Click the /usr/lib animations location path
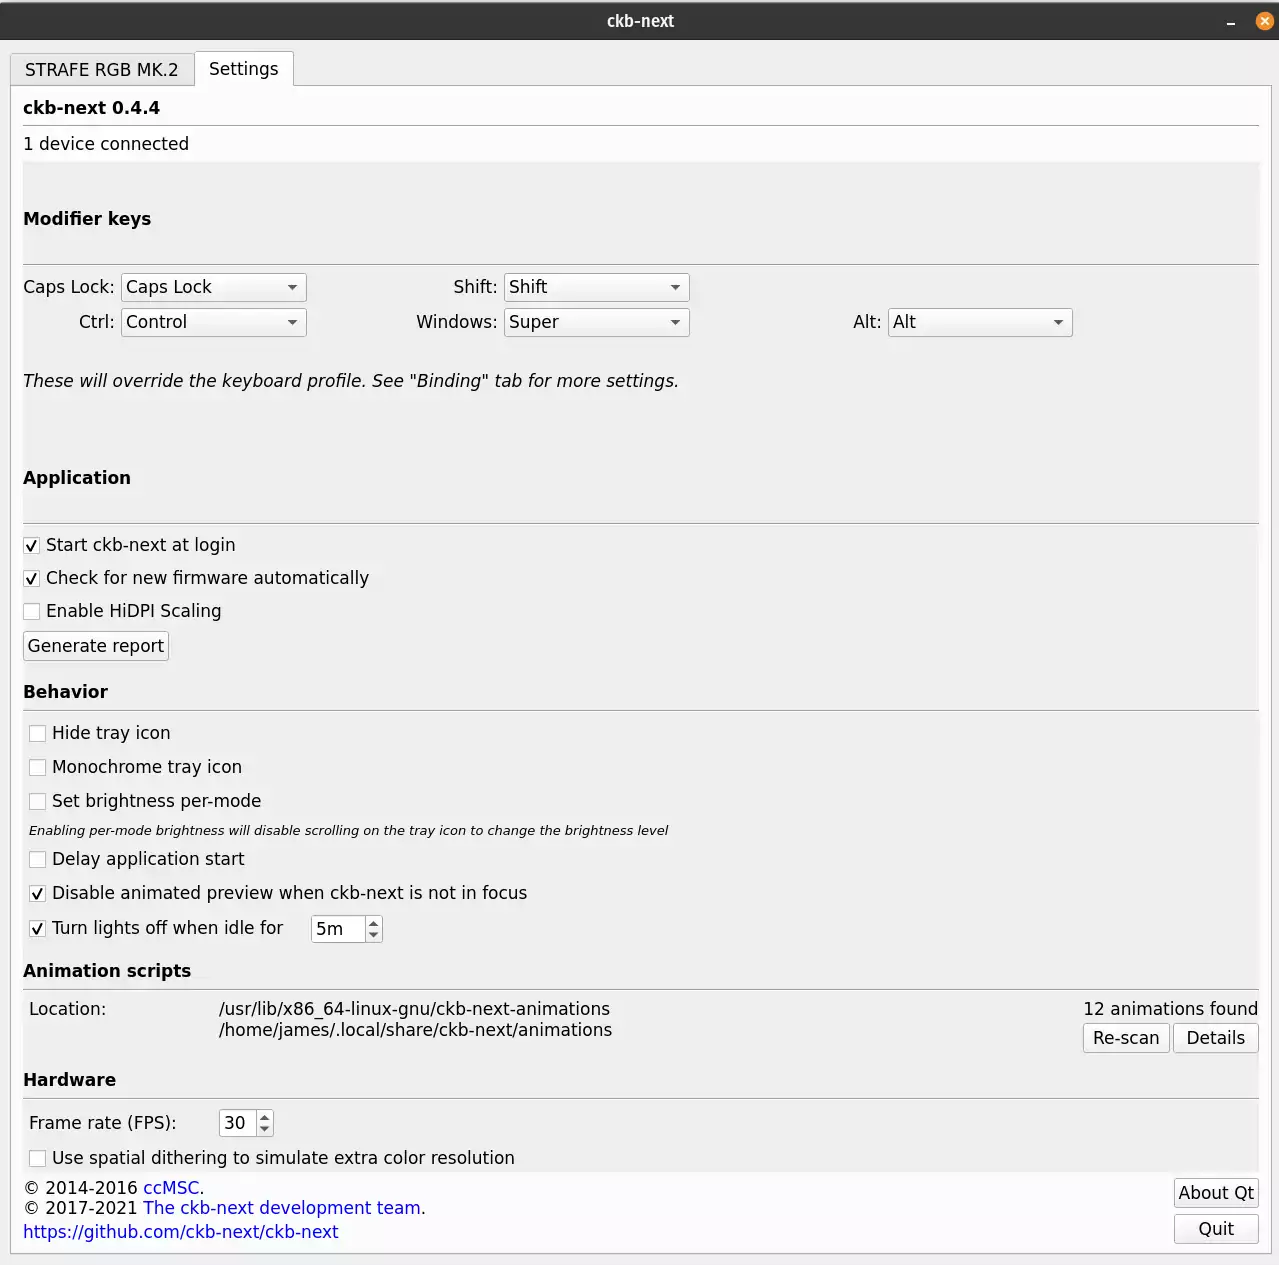 click(414, 1009)
